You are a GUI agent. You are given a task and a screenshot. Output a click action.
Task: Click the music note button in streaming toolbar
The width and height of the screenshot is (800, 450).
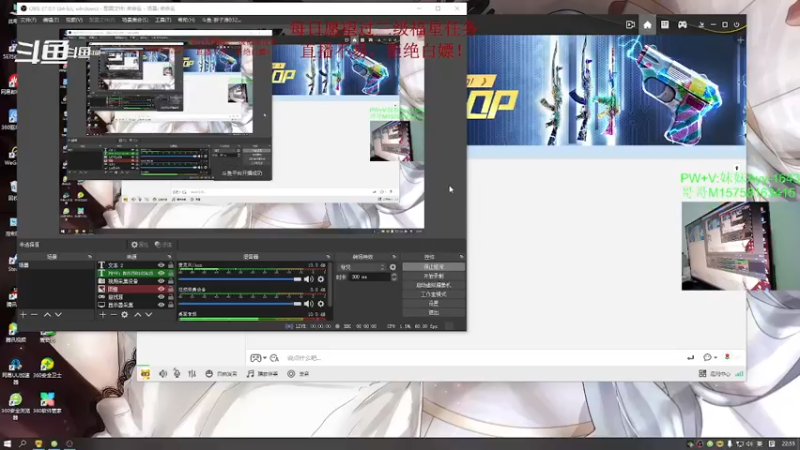tap(262, 374)
